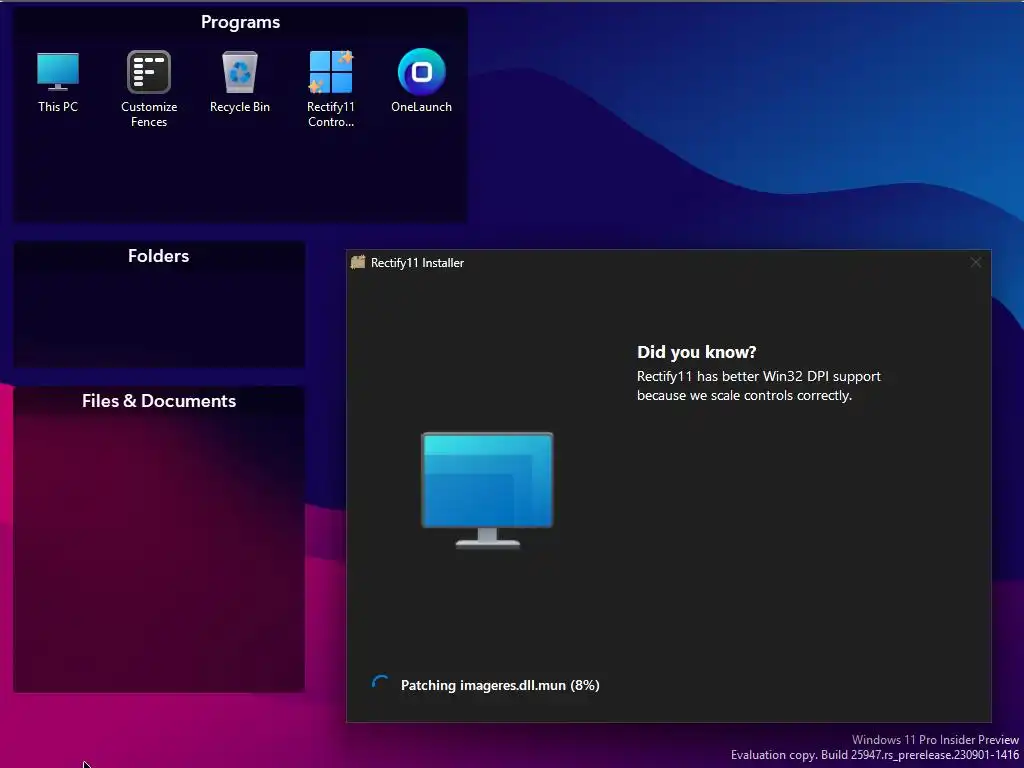Click the large monitor image in installer
The image size is (1024, 768).
pos(487,490)
